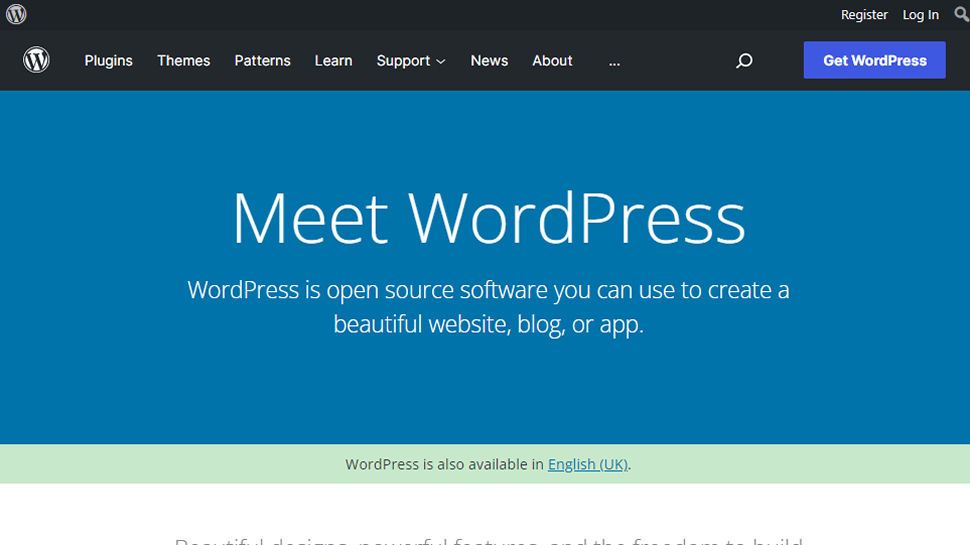Viewport: 970px width, 545px height.
Task: Click the Register link
Action: pos(864,15)
